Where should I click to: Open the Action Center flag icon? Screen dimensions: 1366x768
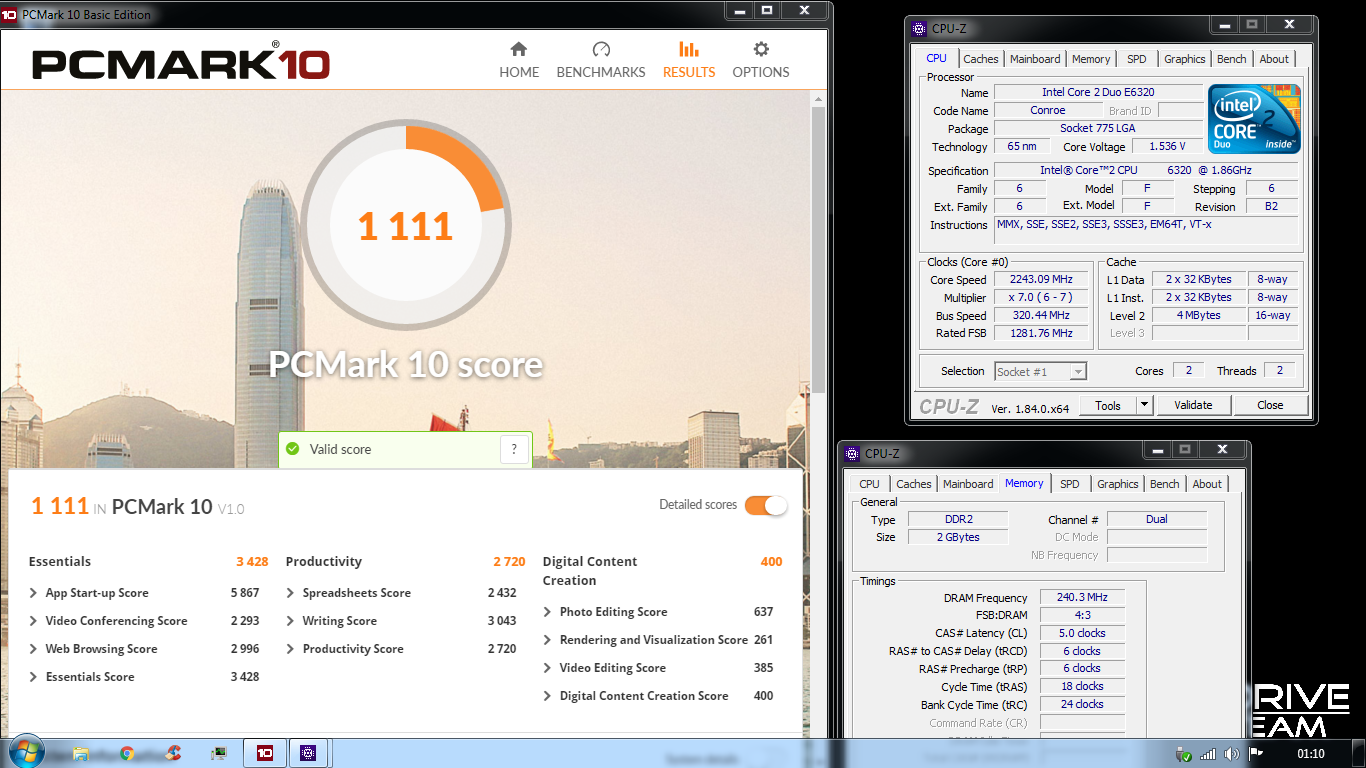[1256, 754]
